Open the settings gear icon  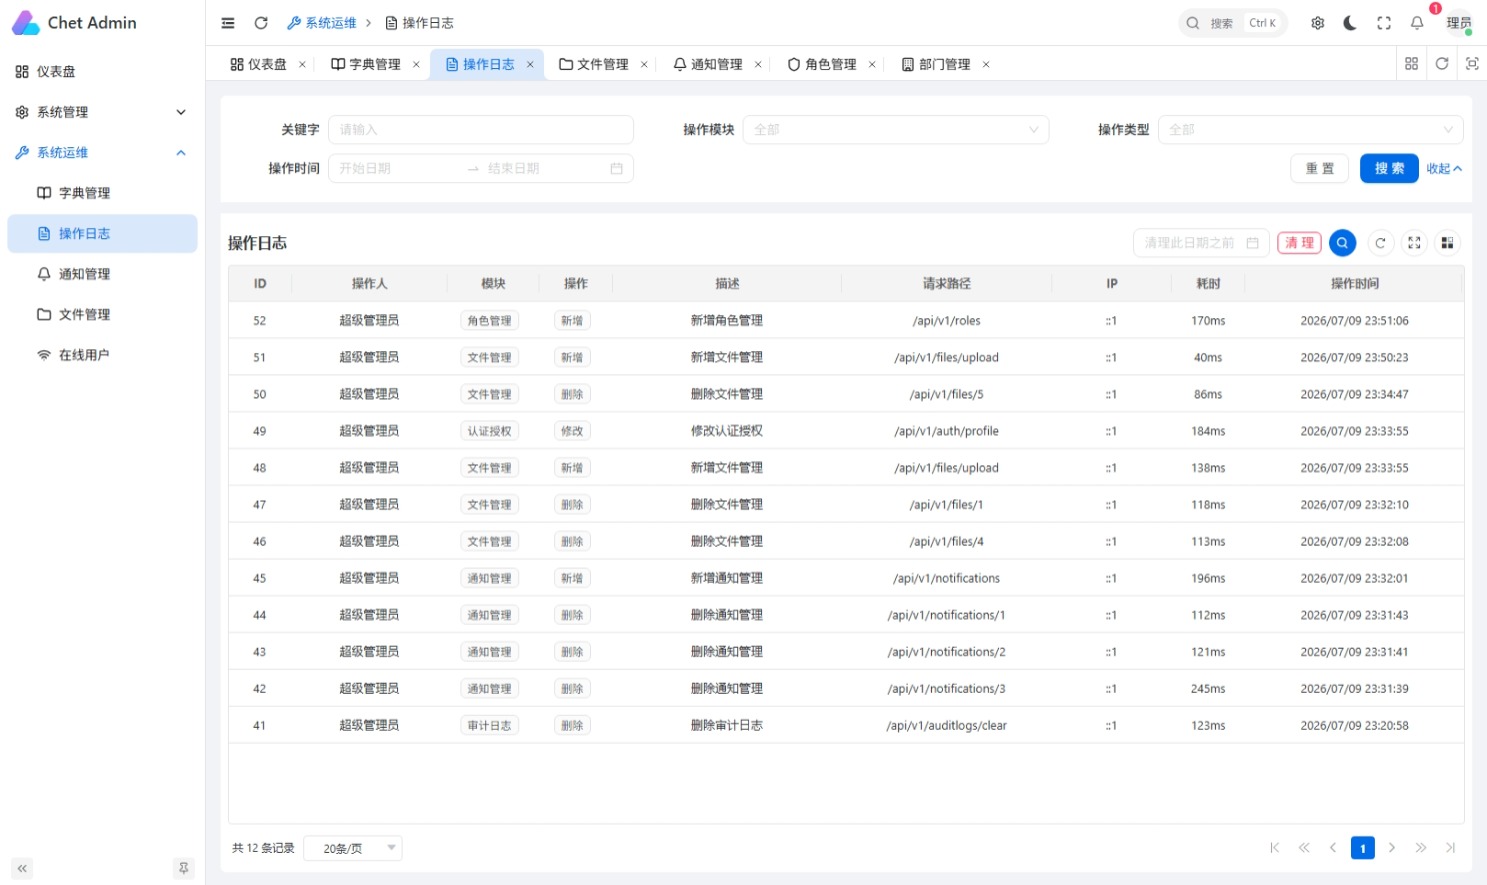point(1318,23)
